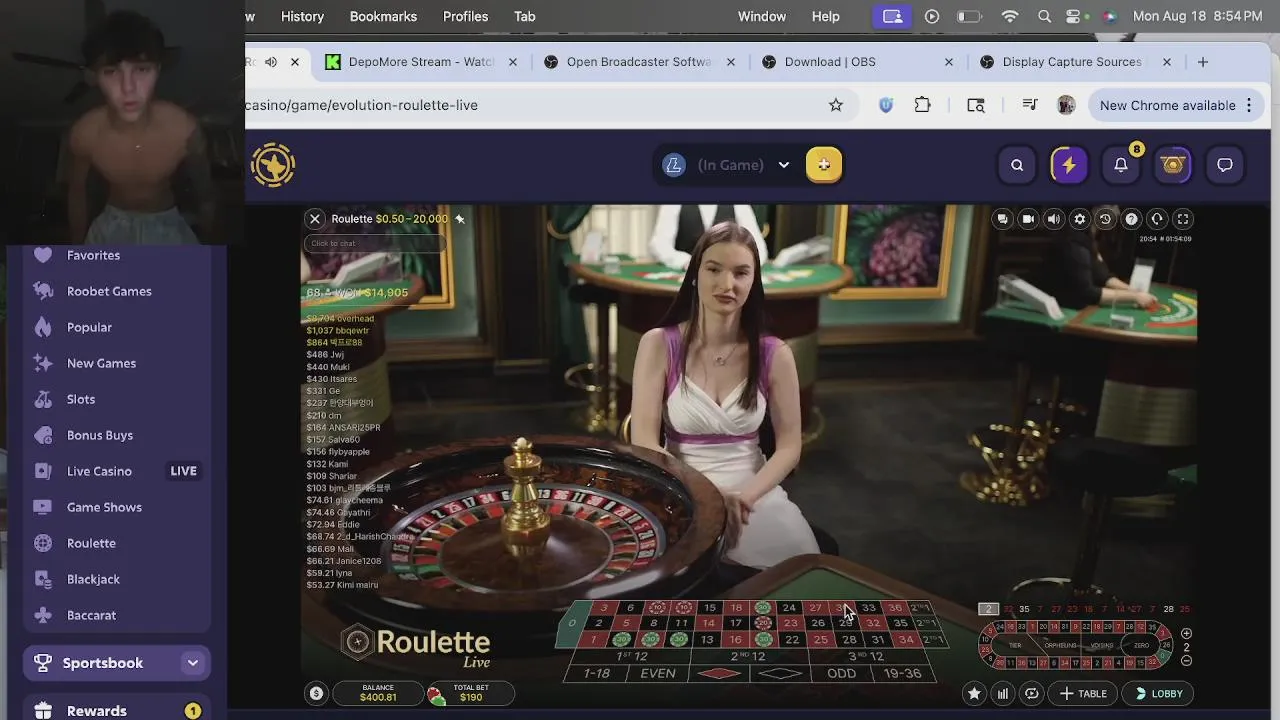
Task: Increase racetrack neighbours with plus
Action: pyautogui.click(x=1187, y=633)
